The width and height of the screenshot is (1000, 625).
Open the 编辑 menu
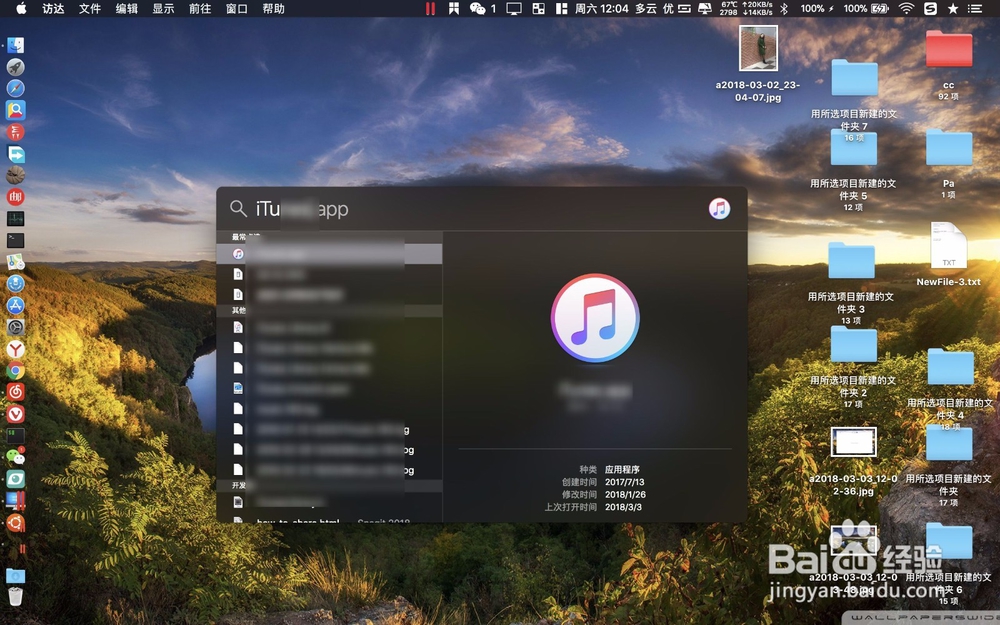click(x=126, y=8)
